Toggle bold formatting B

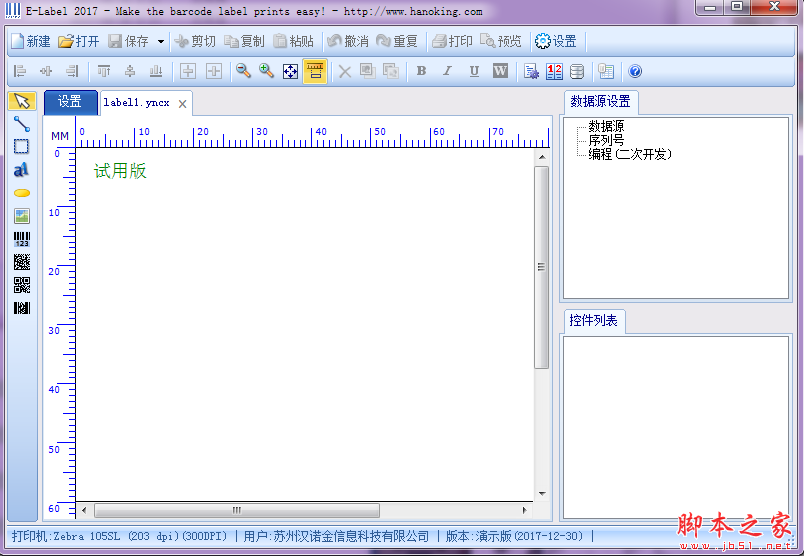[421, 71]
